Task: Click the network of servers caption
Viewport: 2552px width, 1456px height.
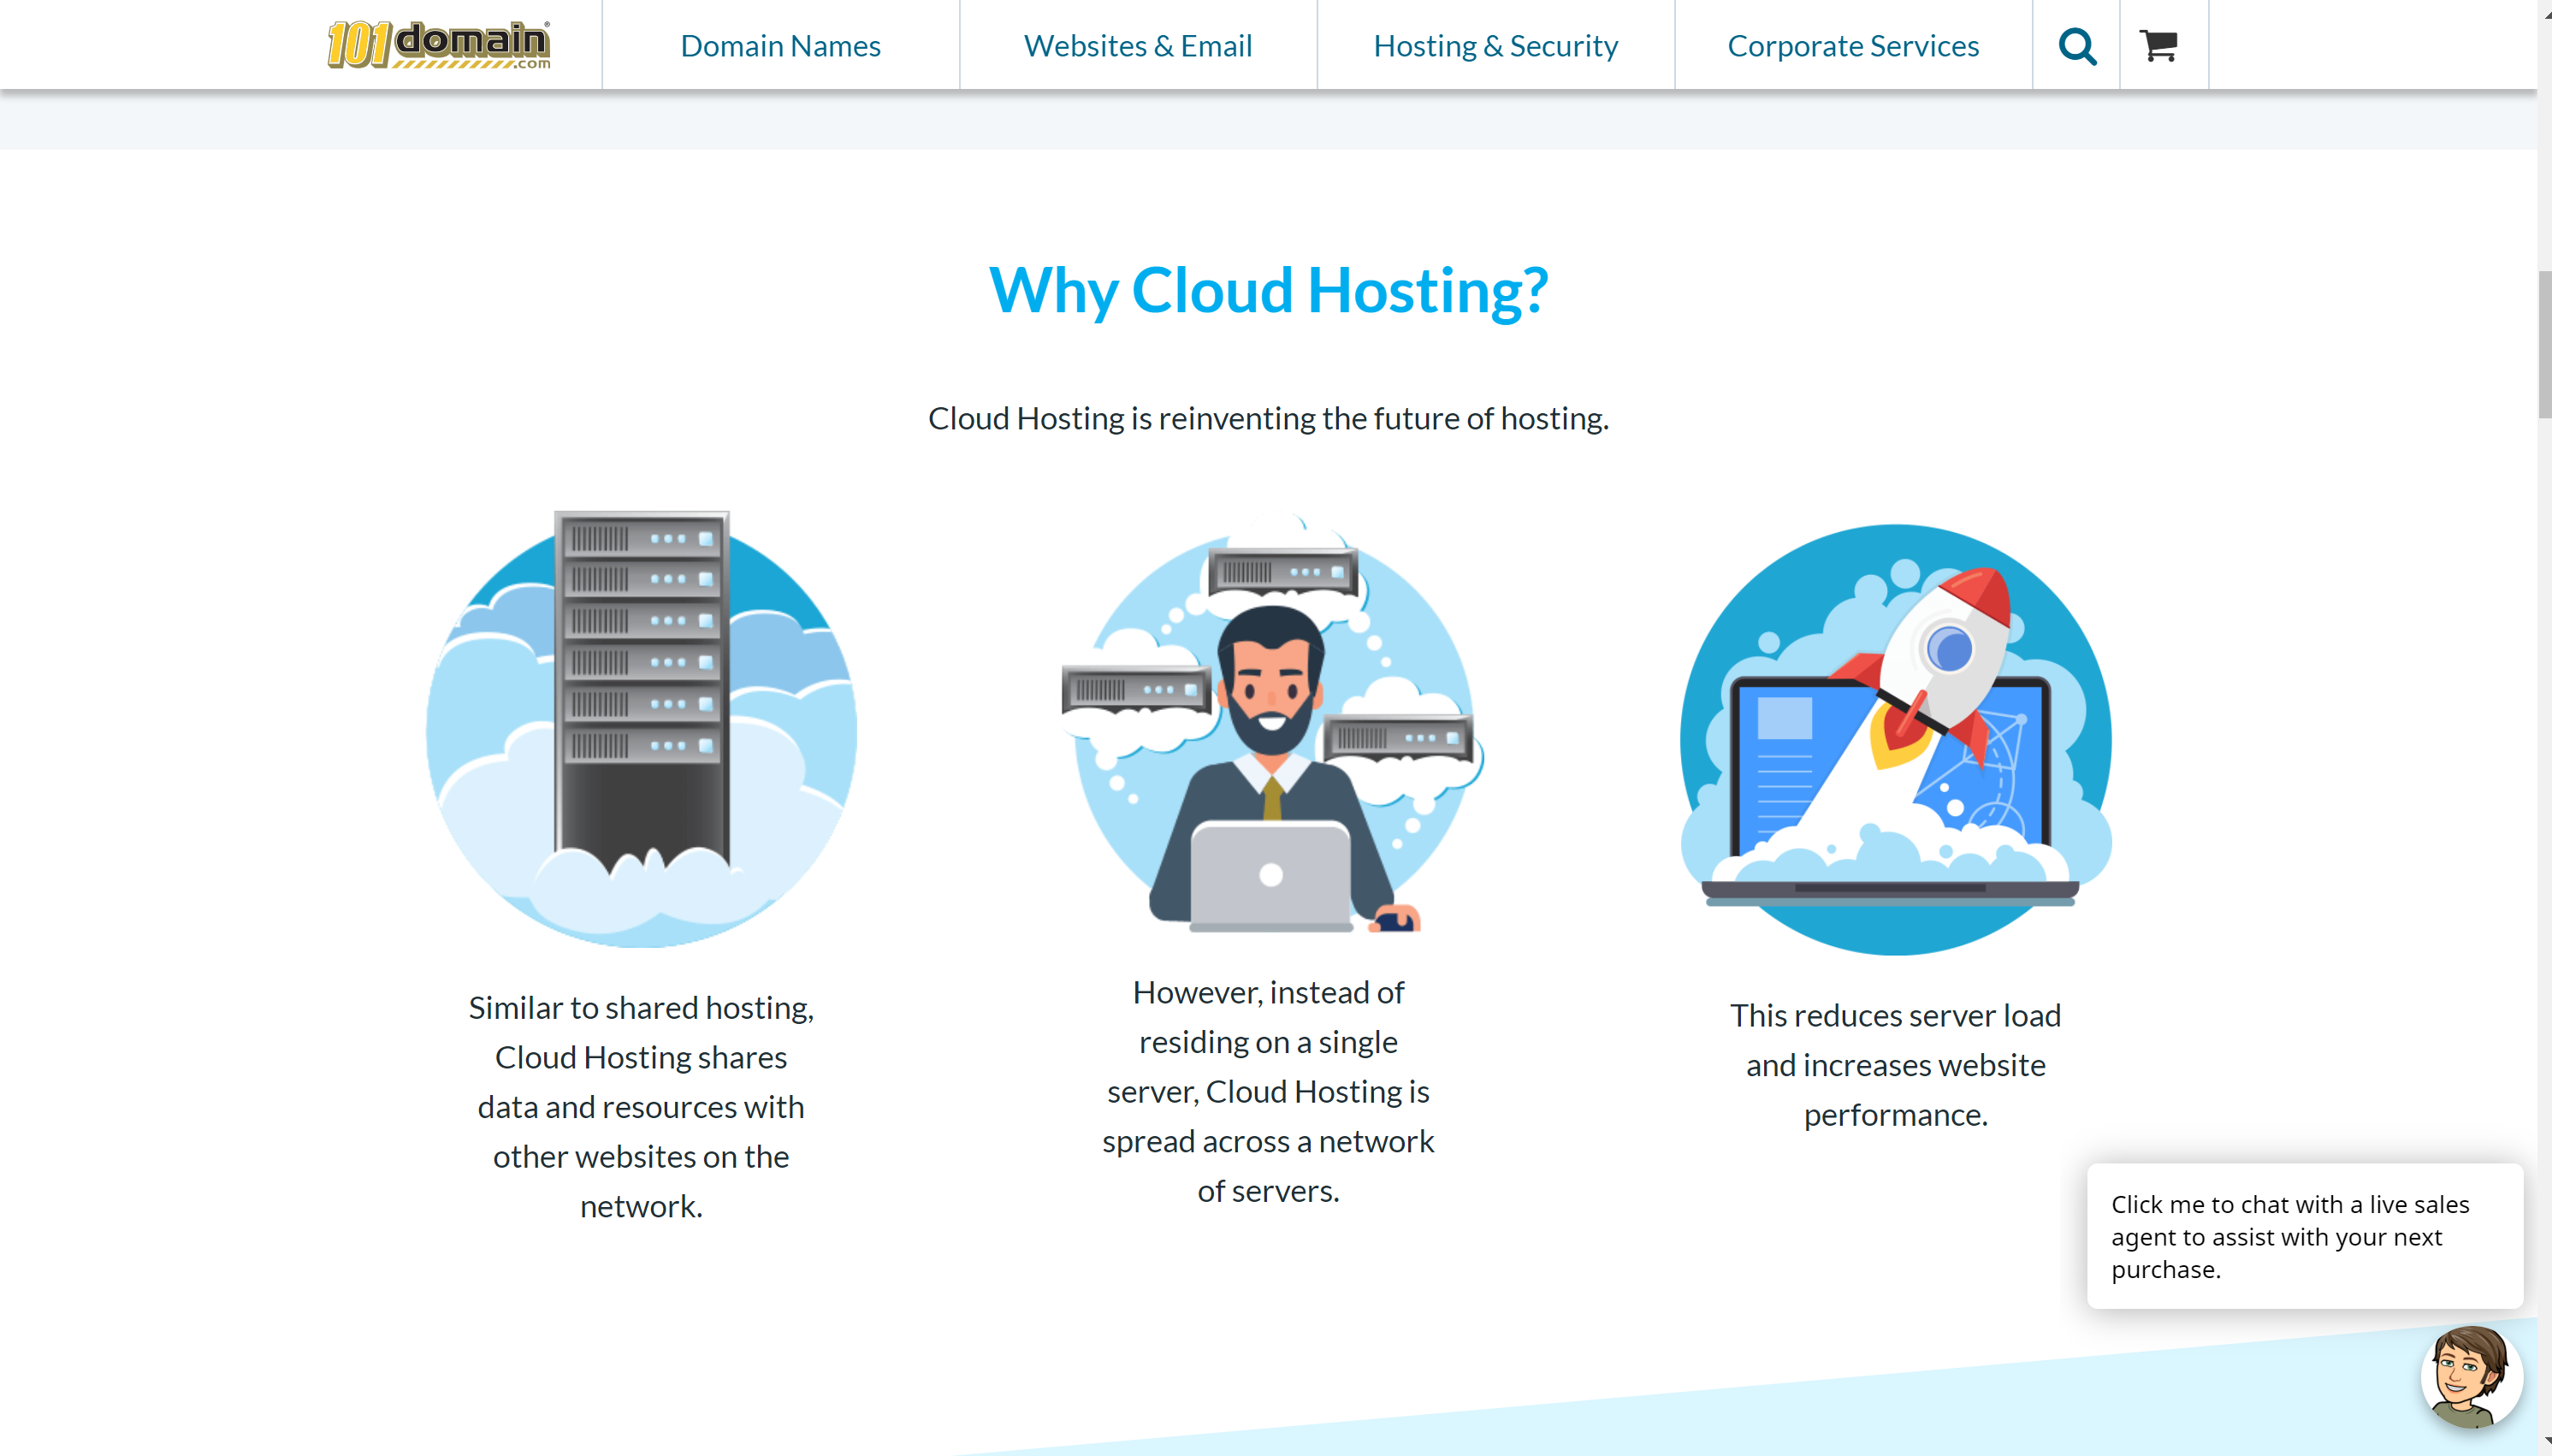Action: pos(1268,1090)
